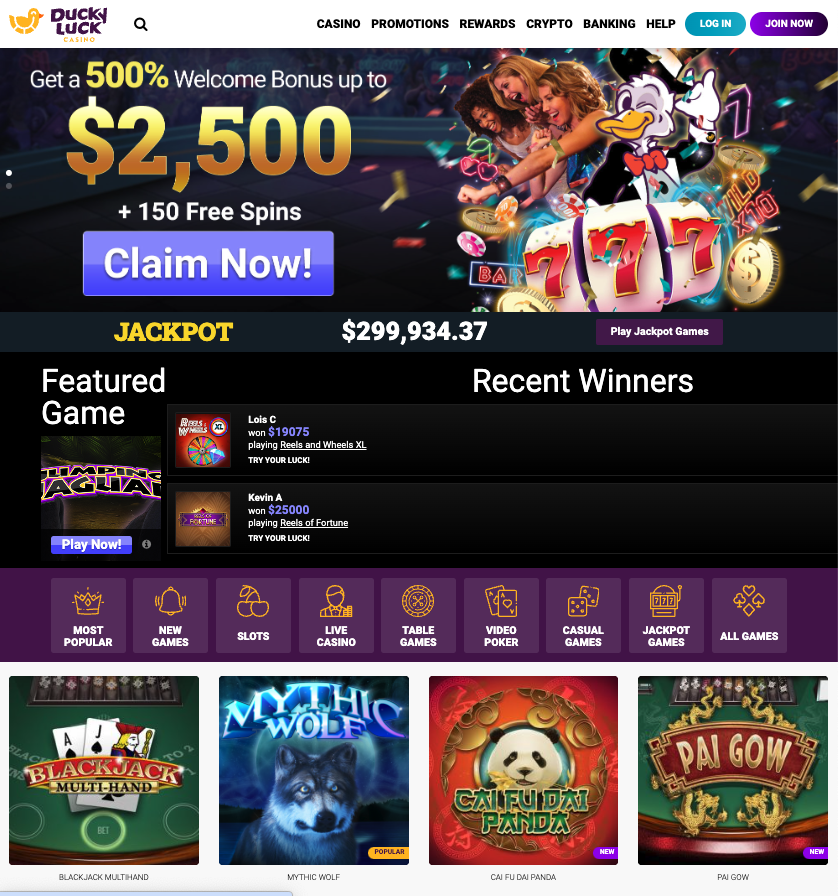Open the Mythic Wolf game thumbnail
Screen dimensions: 838x896
click(314, 770)
